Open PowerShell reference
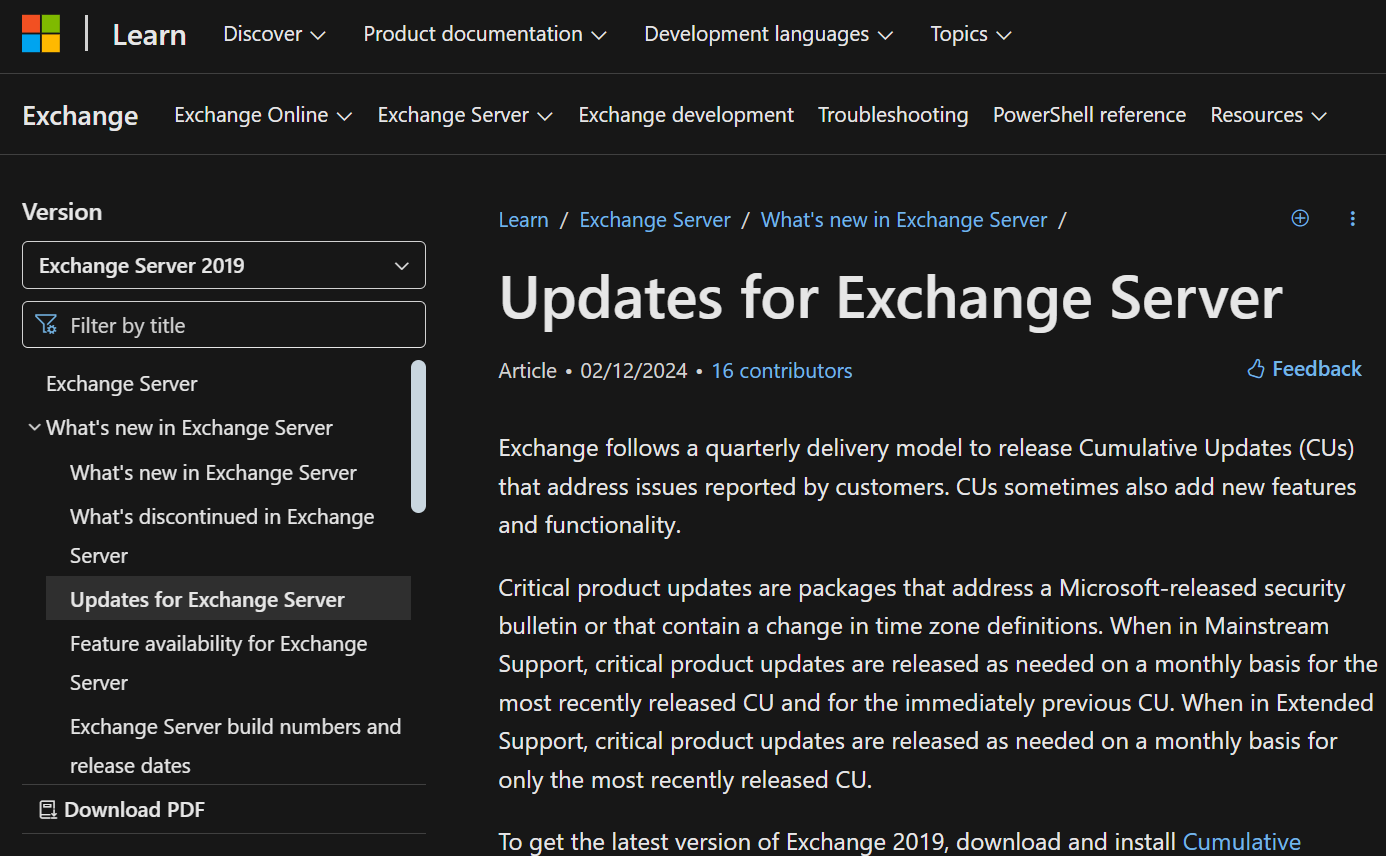This screenshot has width=1386, height=856. [1089, 115]
